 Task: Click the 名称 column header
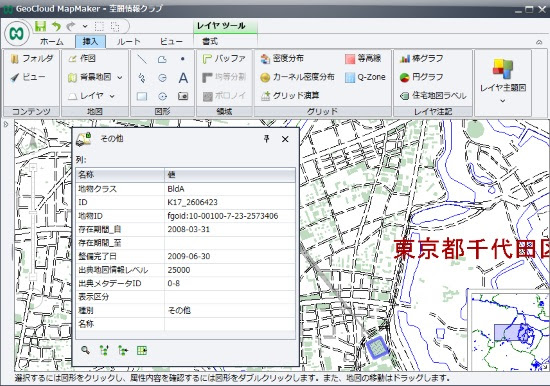[x=120, y=175]
